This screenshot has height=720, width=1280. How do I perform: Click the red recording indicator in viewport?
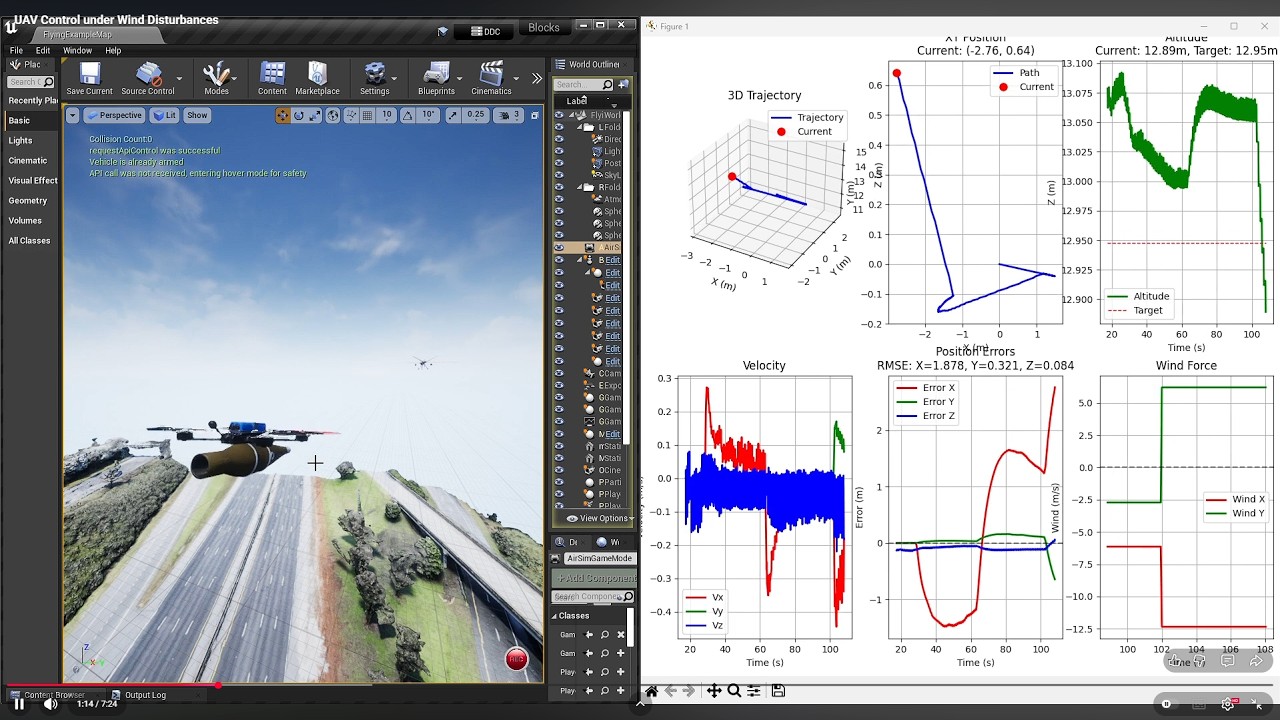[x=516, y=658]
